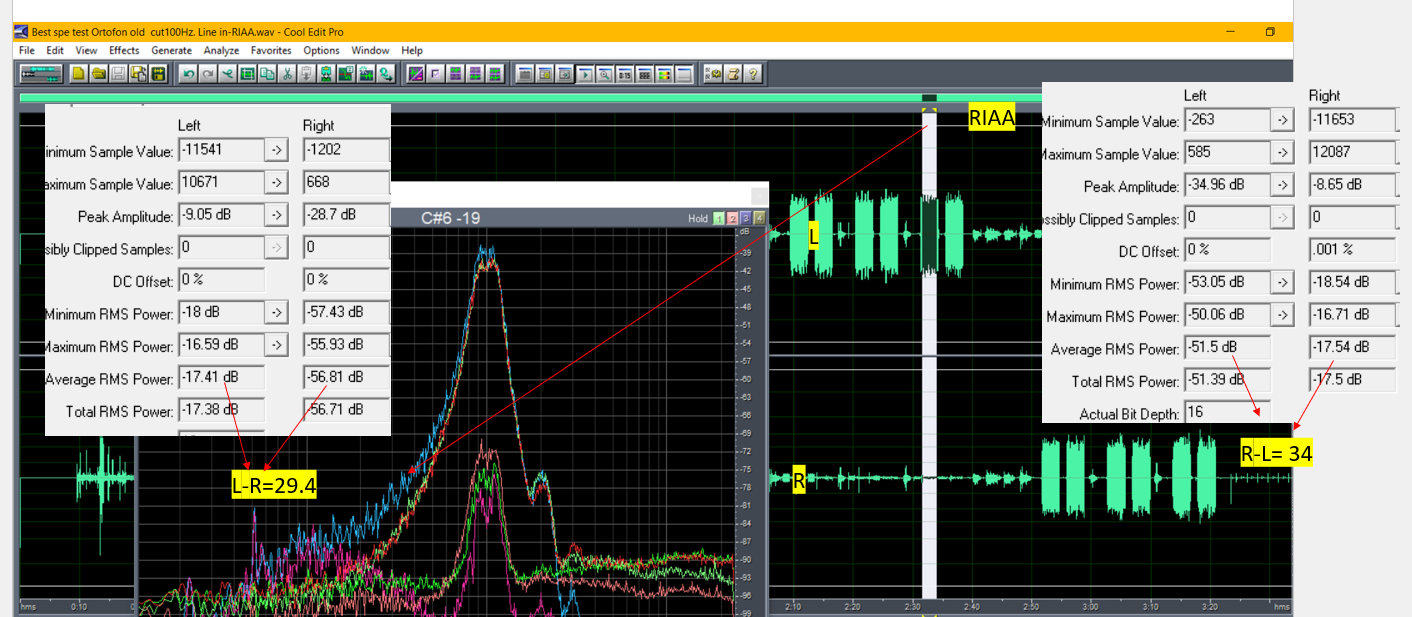Toggle Hold button 1 in frequency analysis
The width and height of the screenshot is (1412, 617).
(718, 219)
